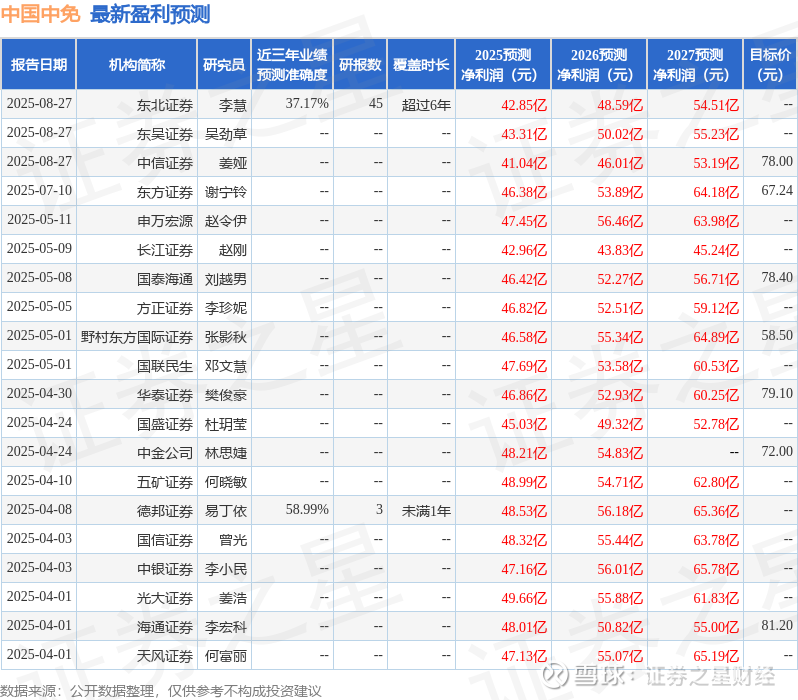
Task: Click the 机构简称 column header
Action: click(x=136, y=65)
